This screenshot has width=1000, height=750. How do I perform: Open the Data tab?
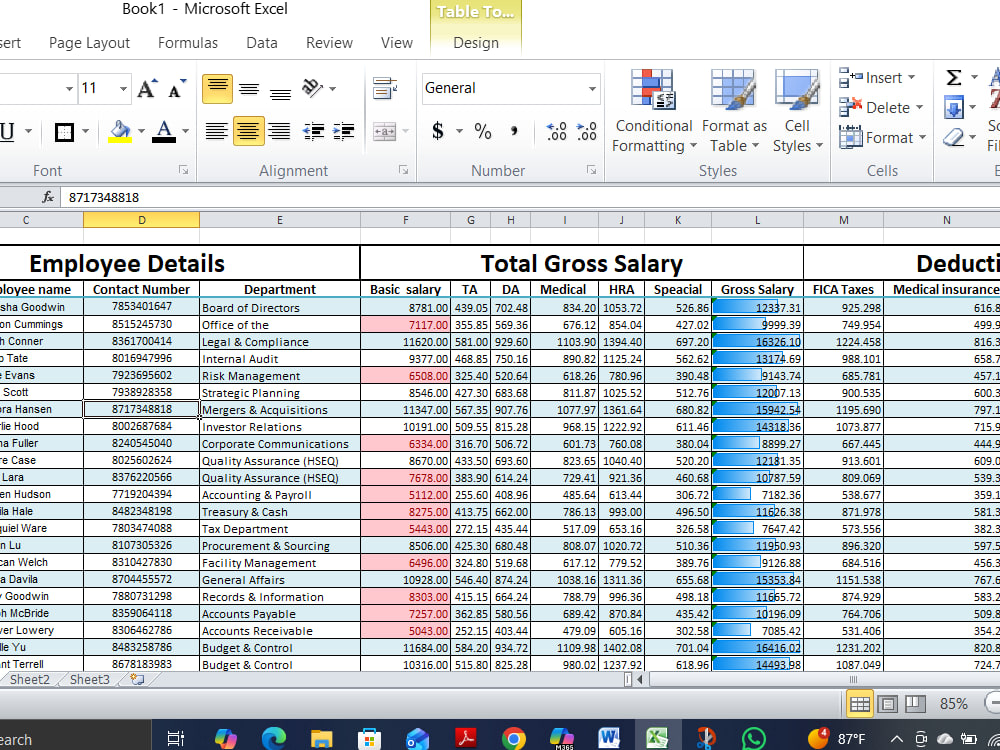click(261, 43)
